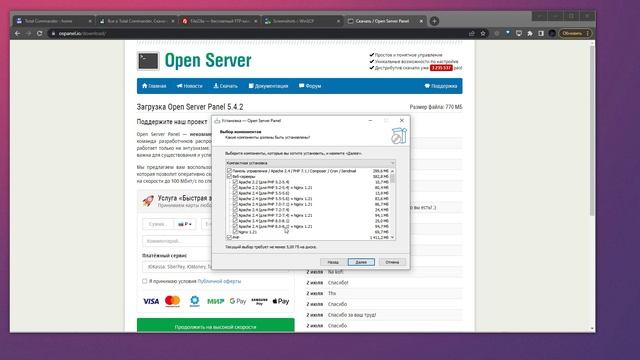Open Скачать in the site navigation

click(225, 86)
